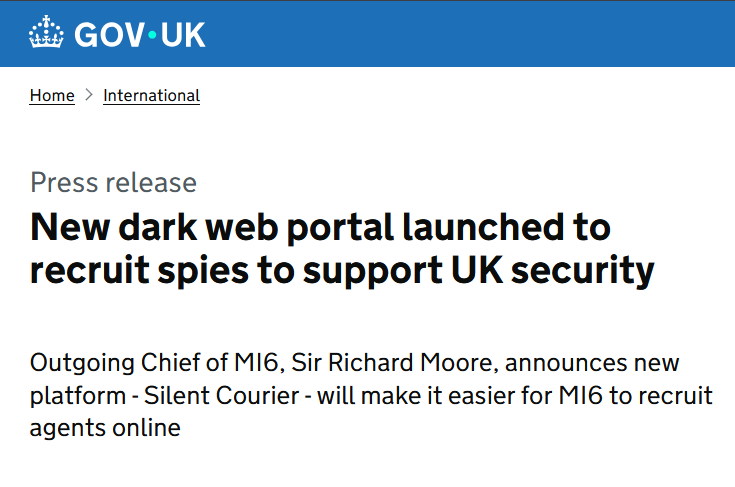Click the teal dot in GOV.UK logo
This screenshot has width=735, height=487.
click(152, 35)
